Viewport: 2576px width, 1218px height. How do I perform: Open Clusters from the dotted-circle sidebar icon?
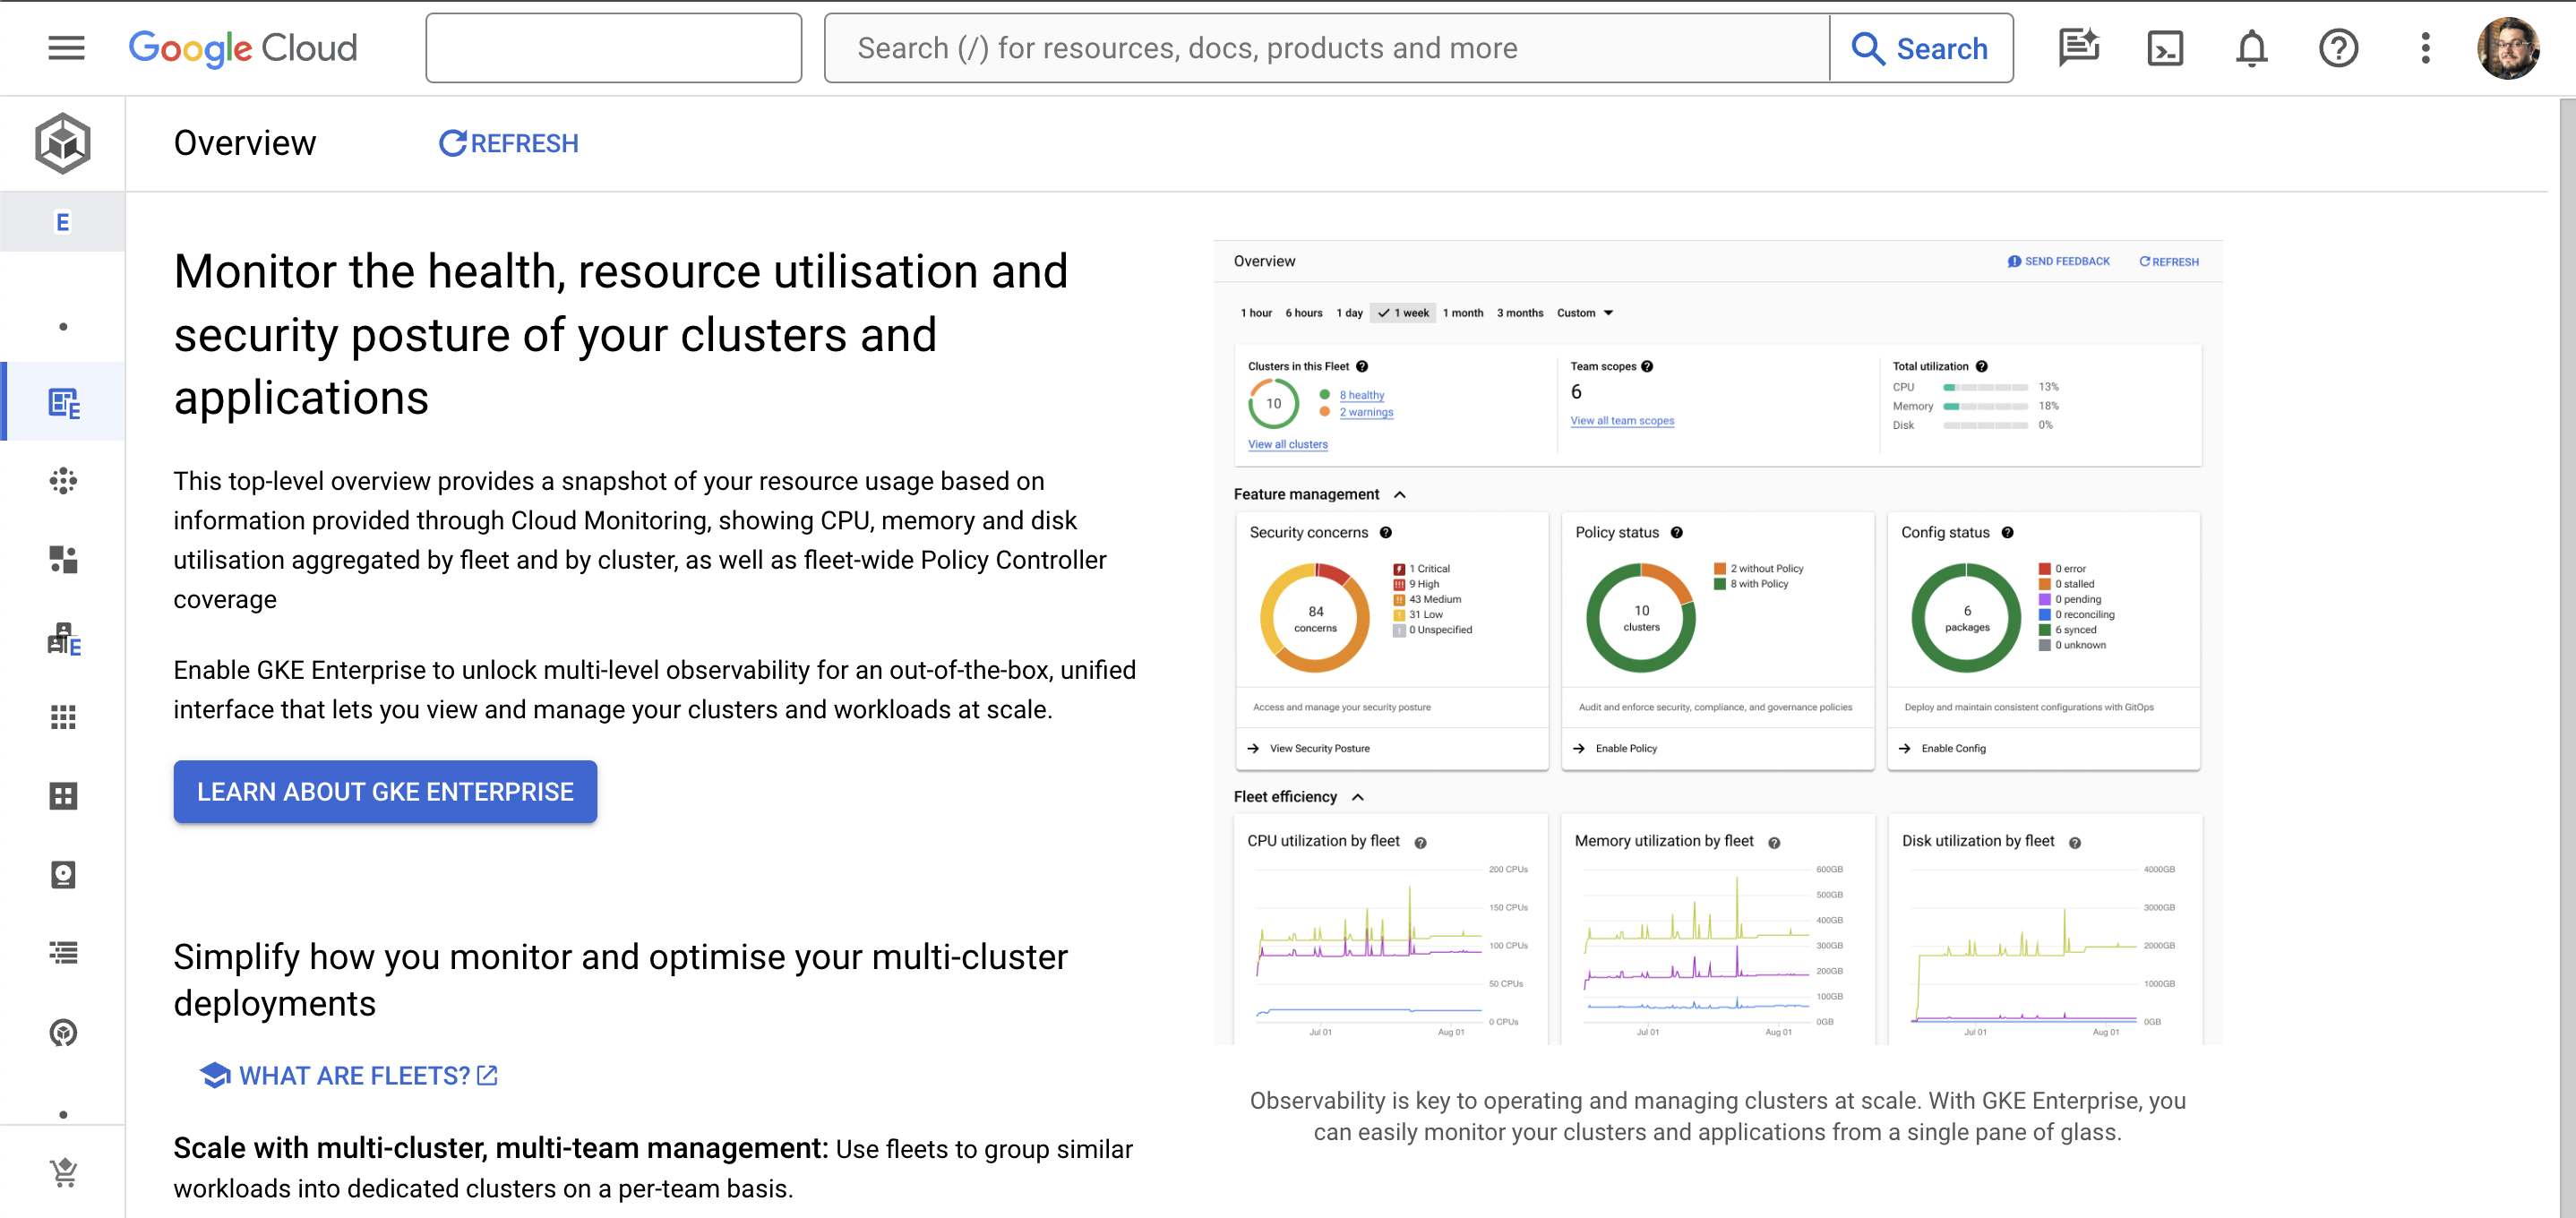[x=63, y=481]
